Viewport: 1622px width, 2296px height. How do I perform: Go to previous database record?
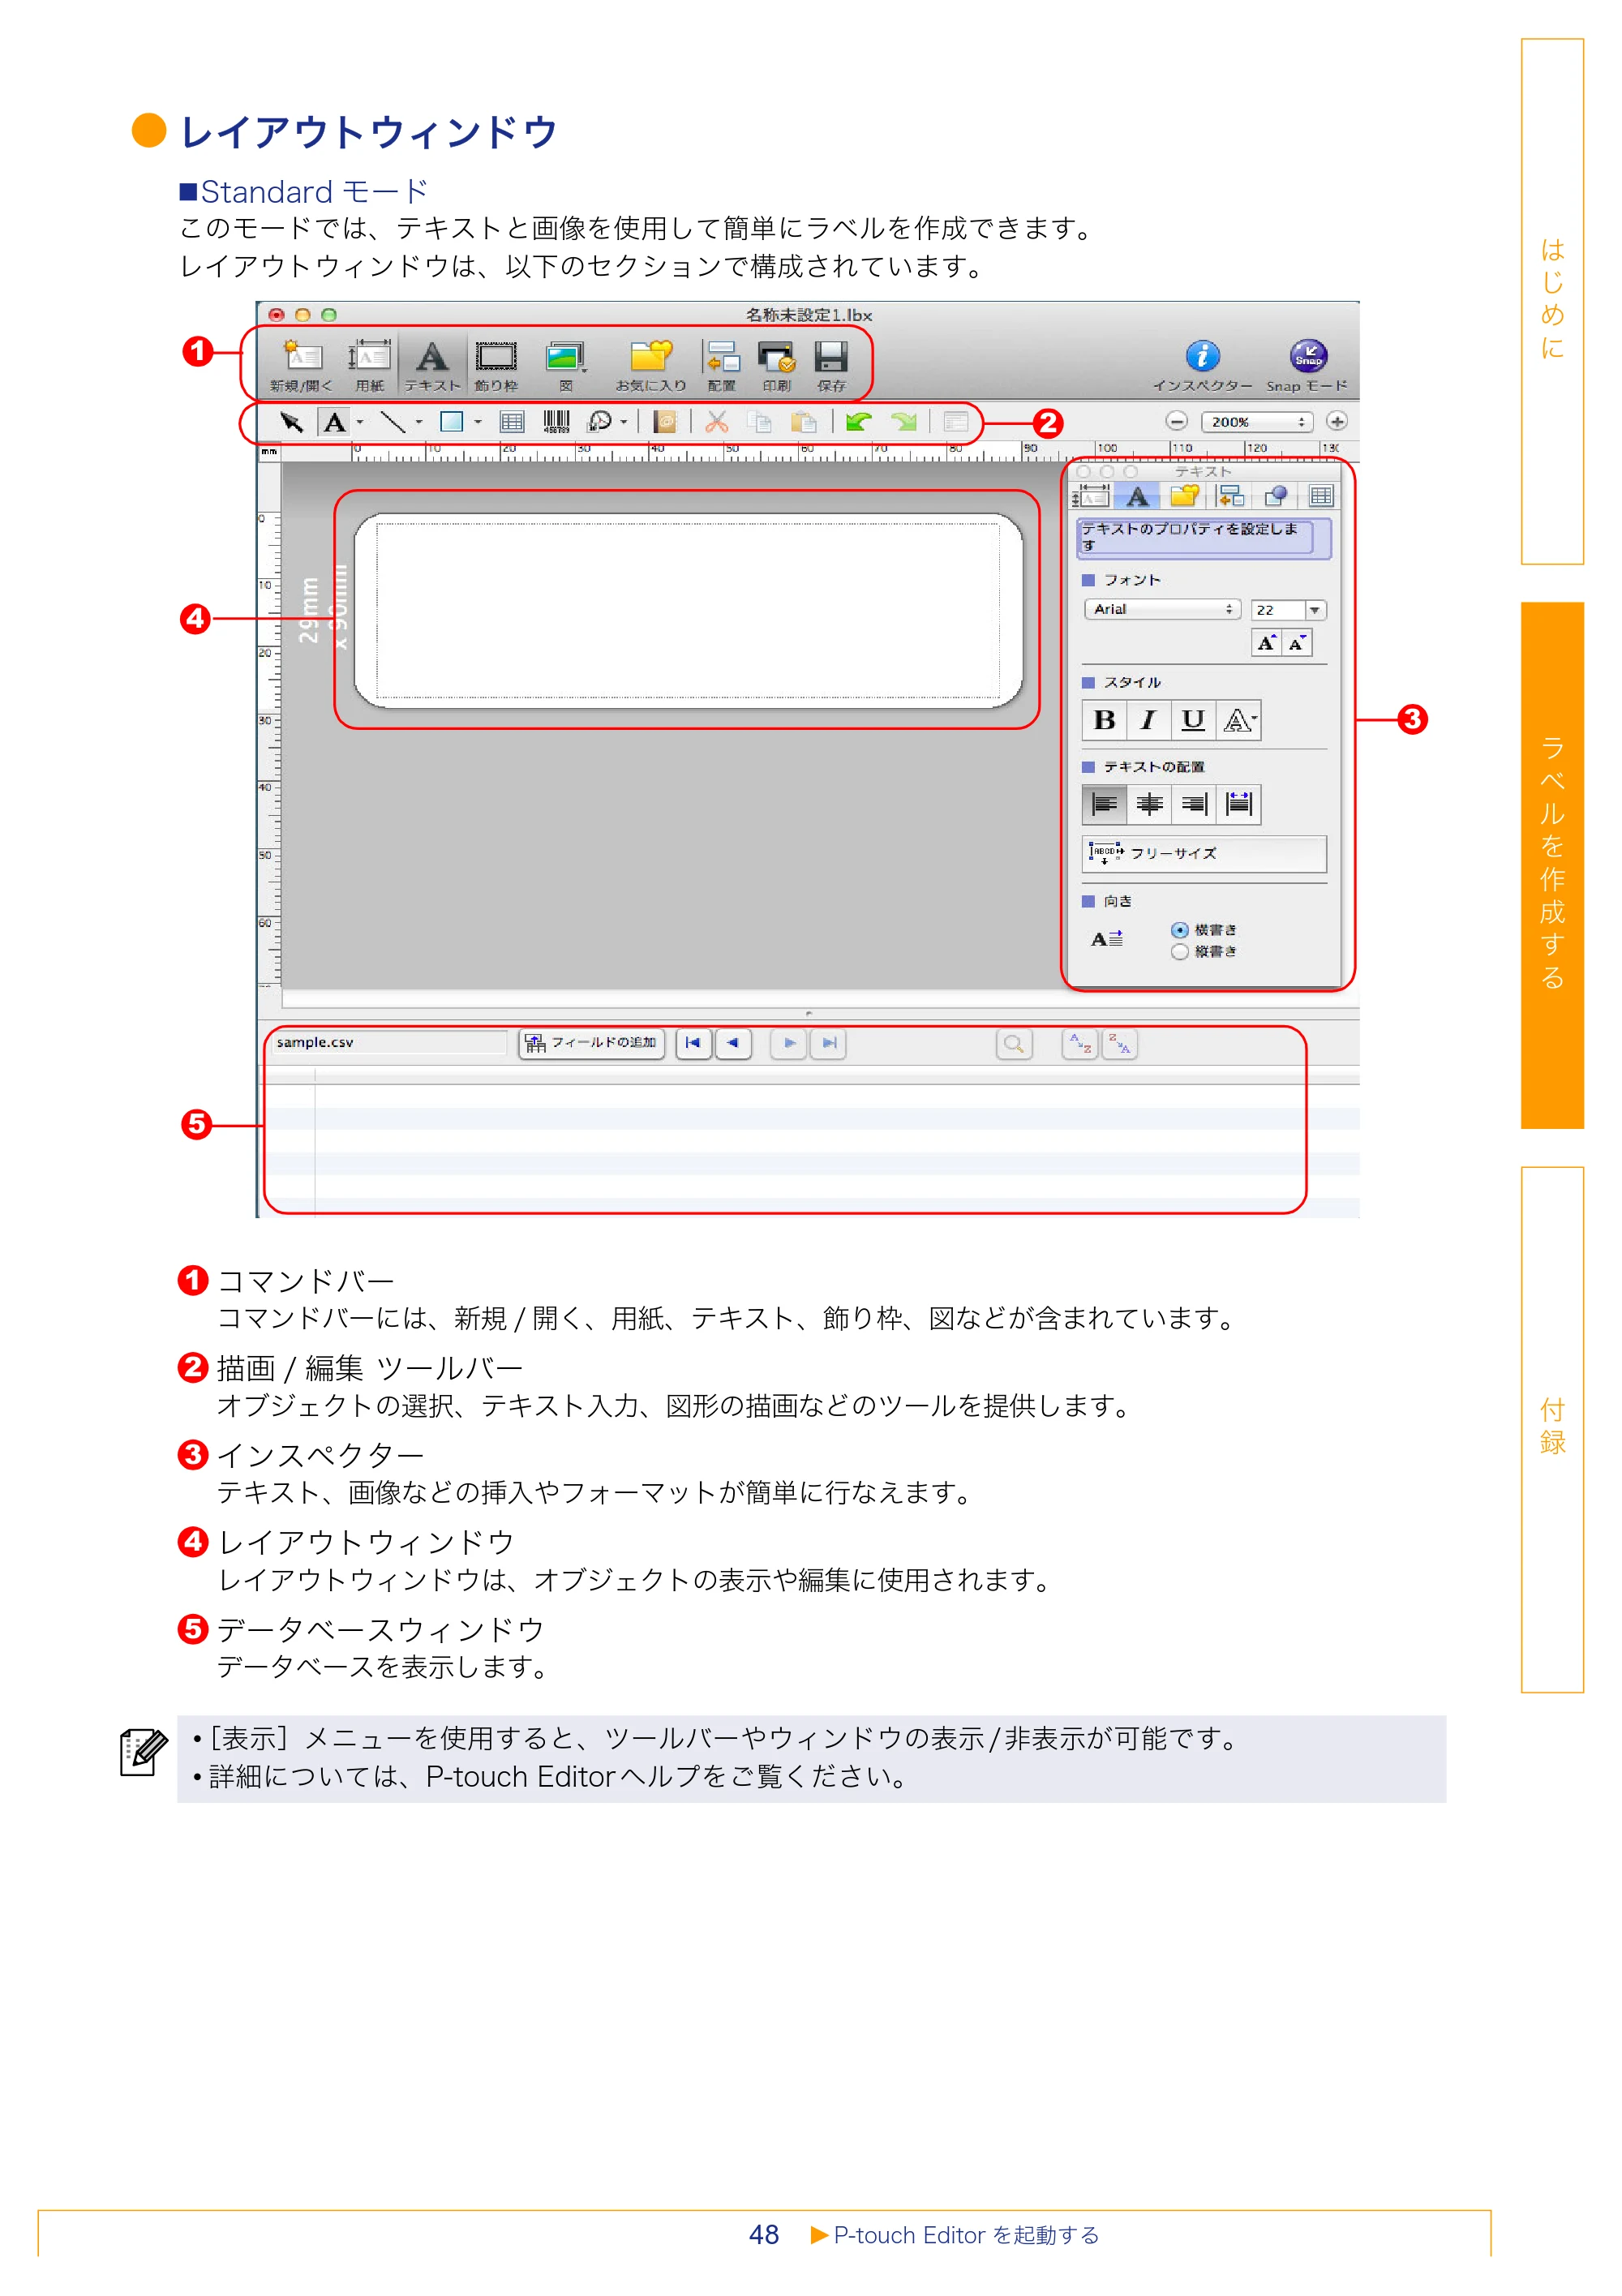point(733,1043)
